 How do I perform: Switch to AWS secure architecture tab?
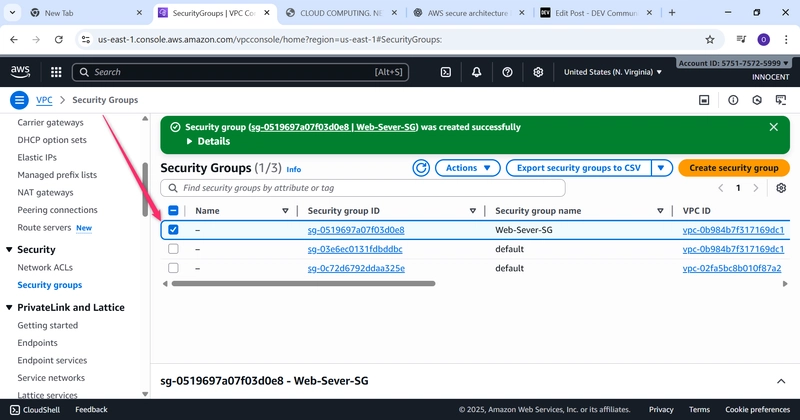pyautogui.click(x=469, y=13)
